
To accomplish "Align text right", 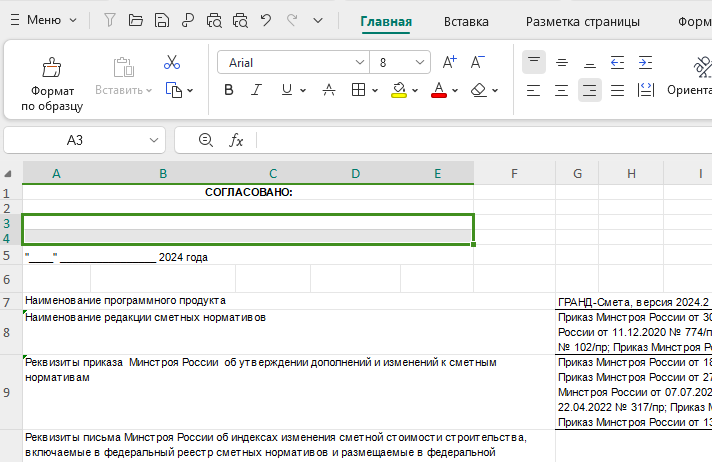I will (590, 90).
